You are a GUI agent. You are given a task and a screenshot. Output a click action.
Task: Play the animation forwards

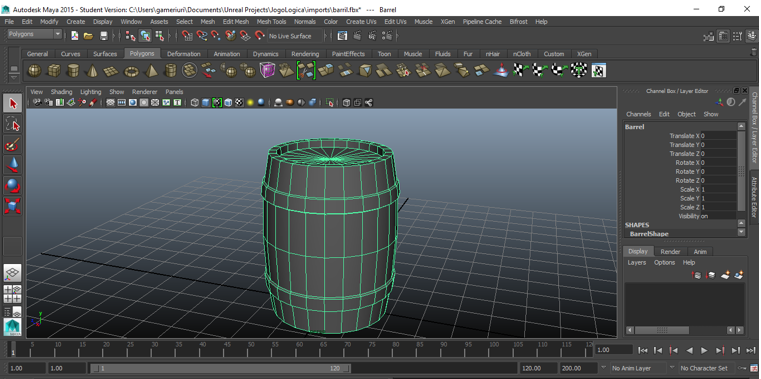click(x=704, y=350)
